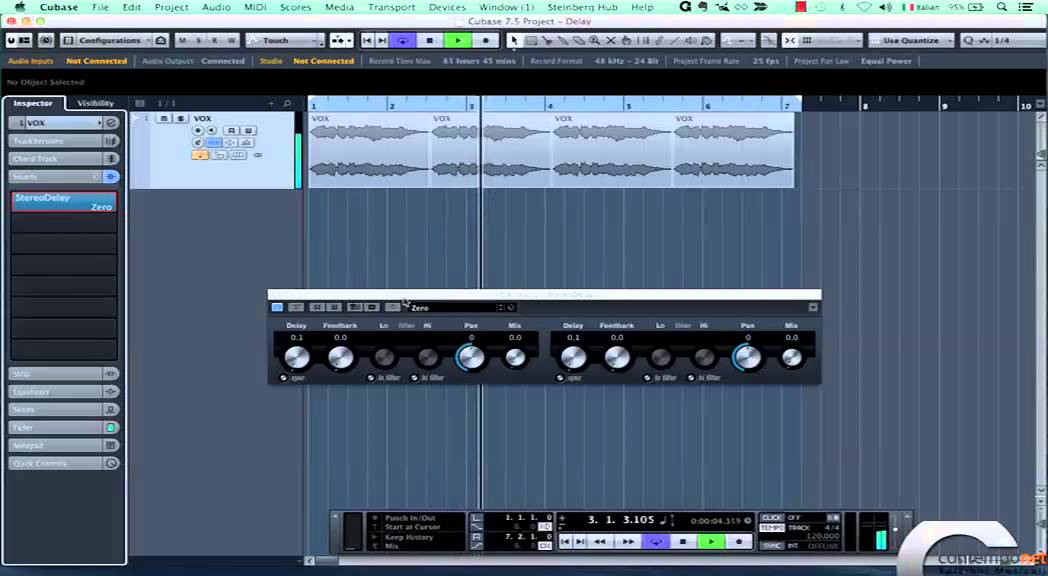Select the Object Selection arrow tool
Screen dimensions: 1048x576
pyautogui.click(x=514, y=41)
